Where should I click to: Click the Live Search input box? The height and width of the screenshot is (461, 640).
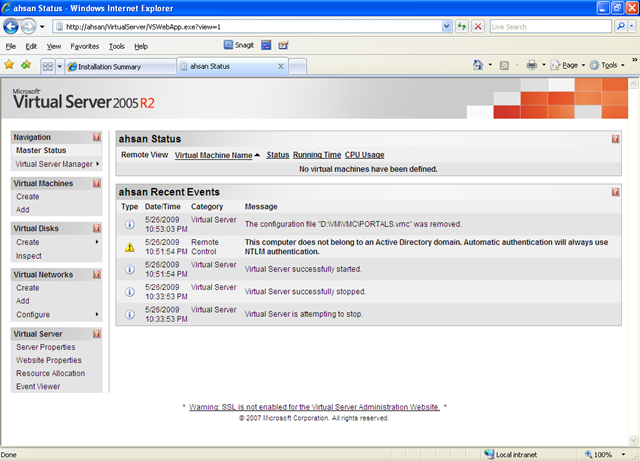tap(551, 27)
